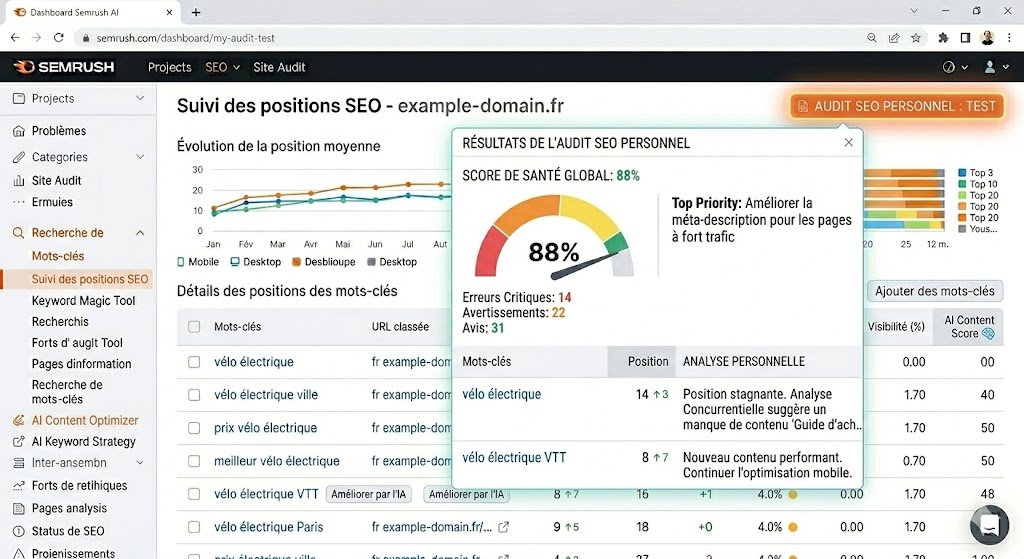Select Suivi des positions SEO sidebar item
The height and width of the screenshot is (559, 1024).
pyautogui.click(x=77, y=279)
